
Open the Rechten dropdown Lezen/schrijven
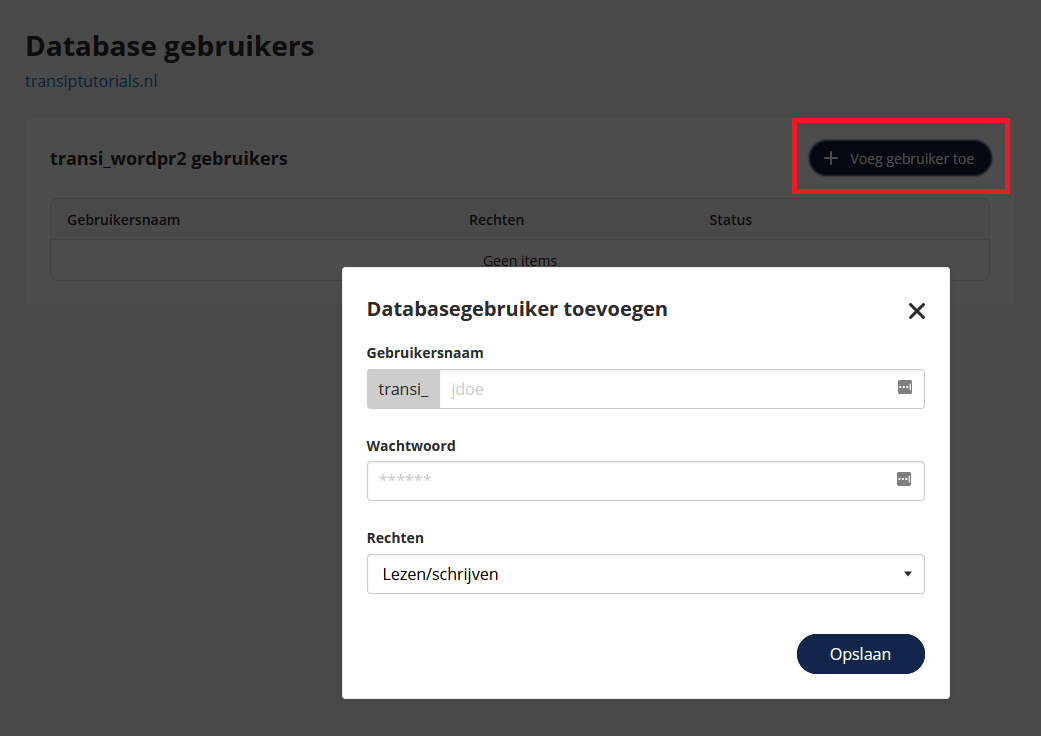tap(645, 574)
